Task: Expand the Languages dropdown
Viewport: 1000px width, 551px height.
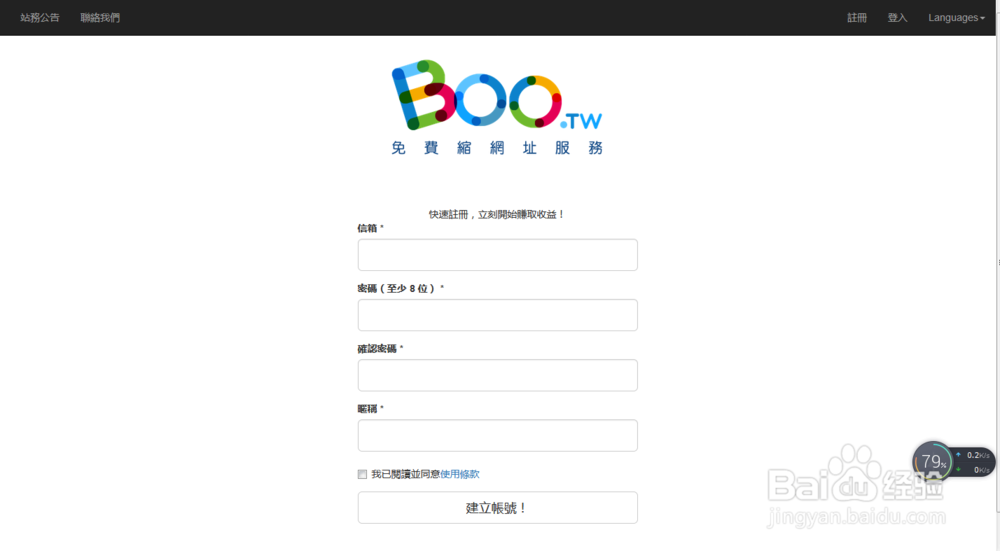Action: [x=956, y=18]
